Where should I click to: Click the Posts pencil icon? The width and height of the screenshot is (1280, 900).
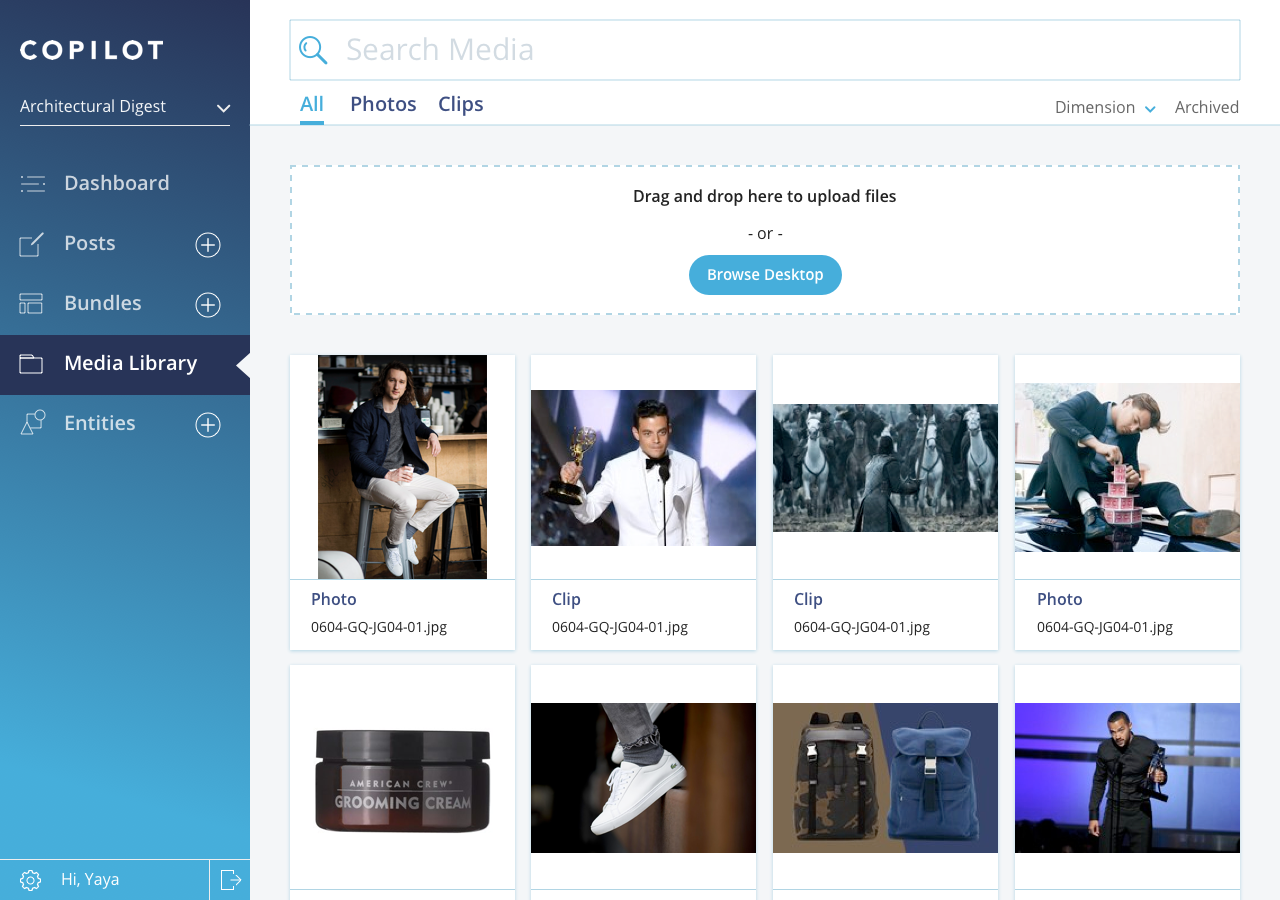pos(32,244)
